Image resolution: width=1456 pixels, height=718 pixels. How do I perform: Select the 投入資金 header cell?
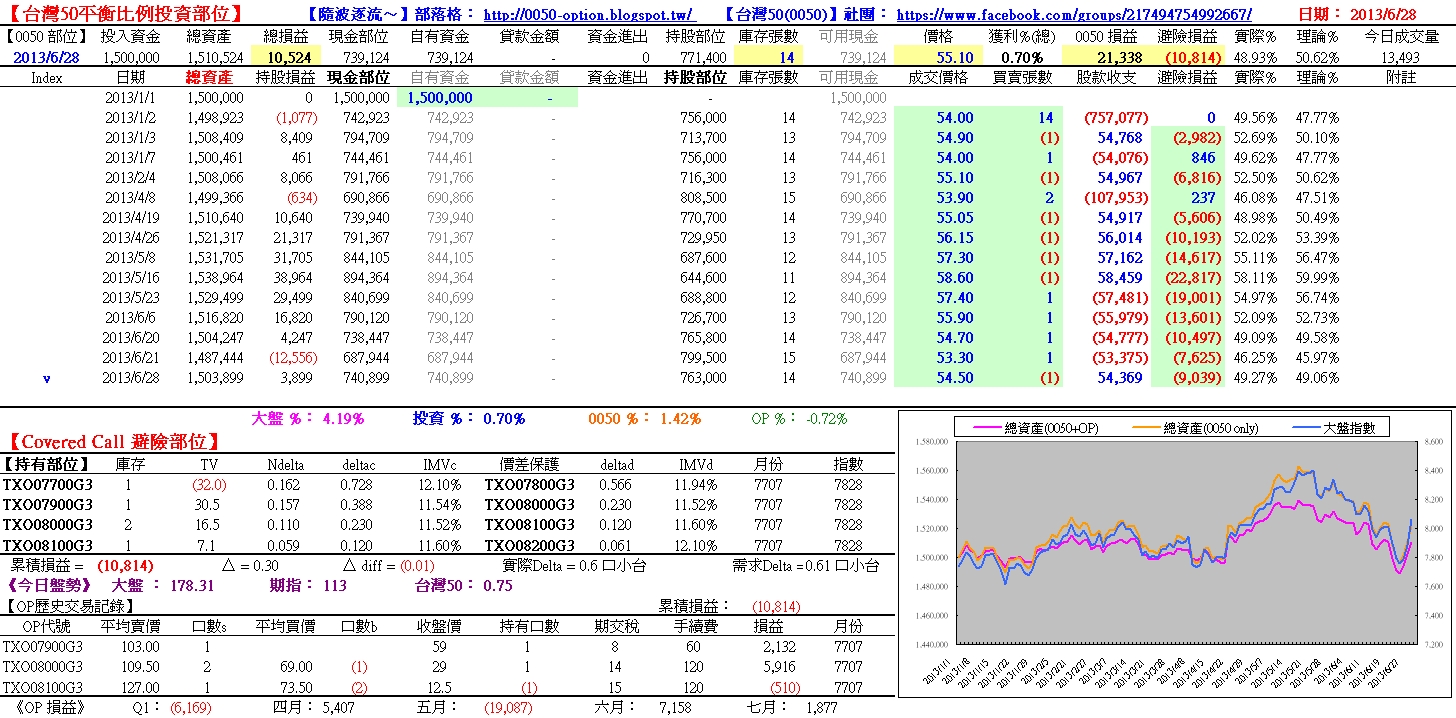[x=130, y=36]
